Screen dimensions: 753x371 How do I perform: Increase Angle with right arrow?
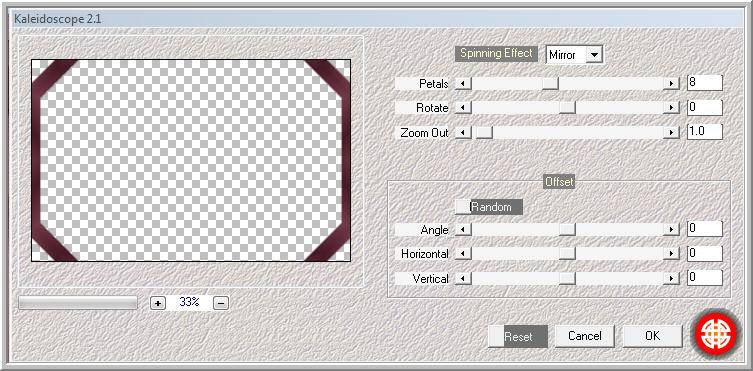[671, 230]
